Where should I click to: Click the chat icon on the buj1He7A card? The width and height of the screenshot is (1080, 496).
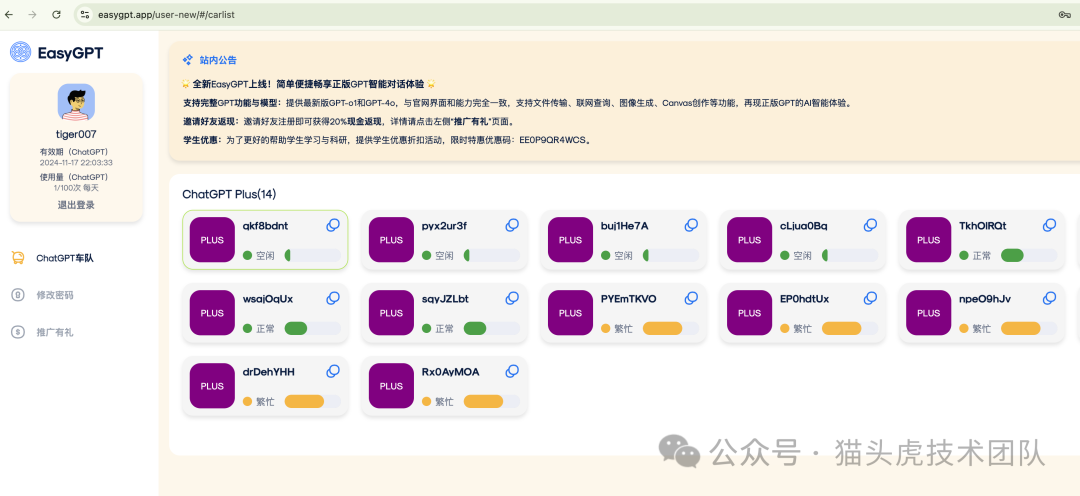coord(691,225)
